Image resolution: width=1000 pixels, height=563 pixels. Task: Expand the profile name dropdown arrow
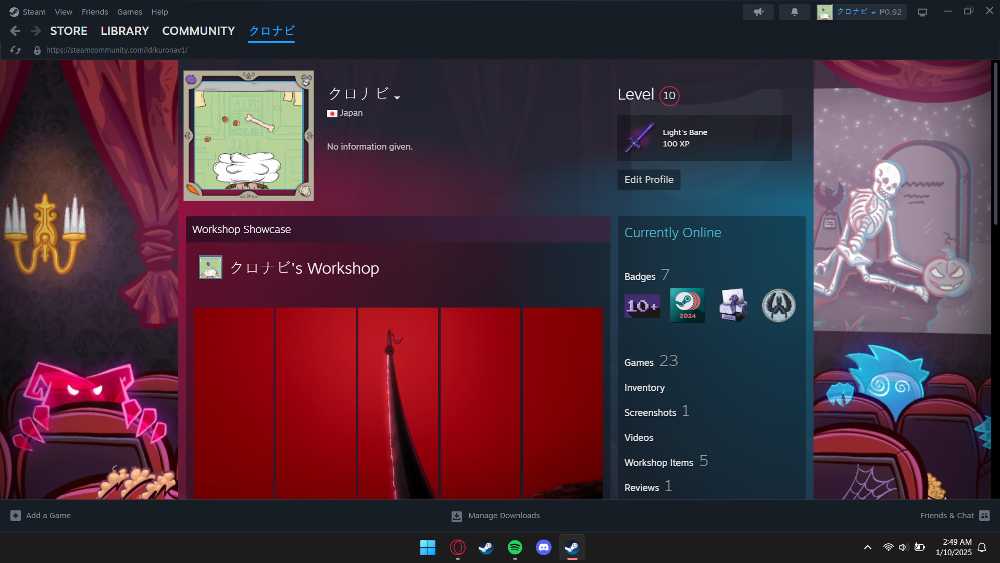(397, 97)
